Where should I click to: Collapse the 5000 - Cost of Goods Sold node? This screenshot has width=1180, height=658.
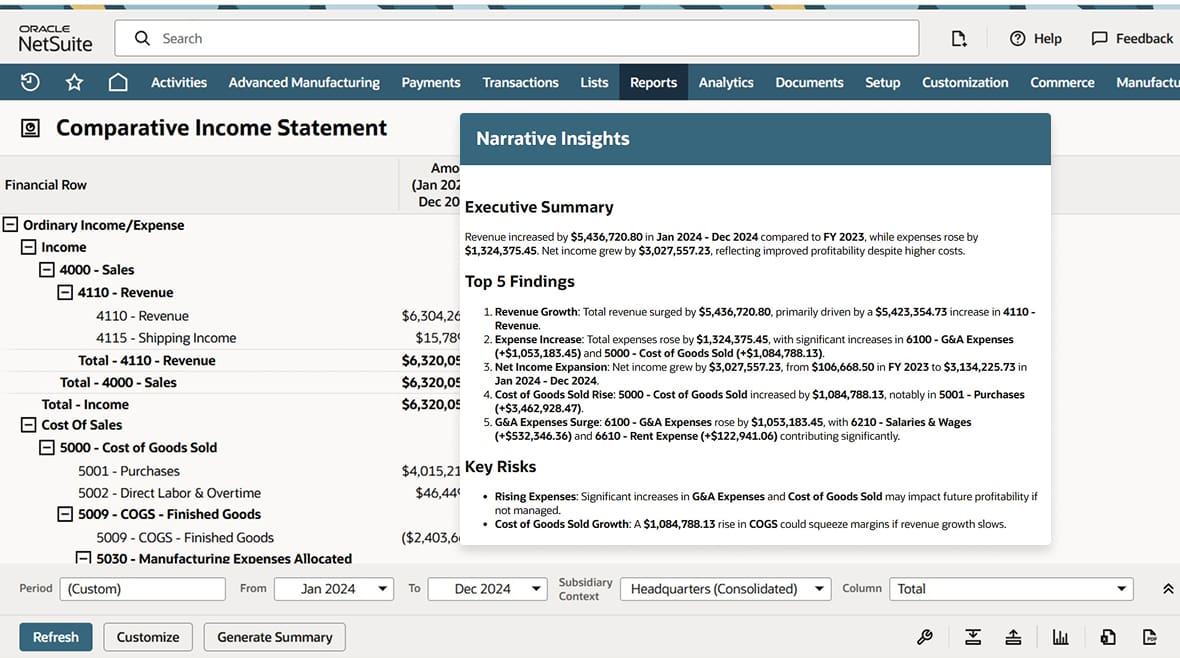pos(47,448)
